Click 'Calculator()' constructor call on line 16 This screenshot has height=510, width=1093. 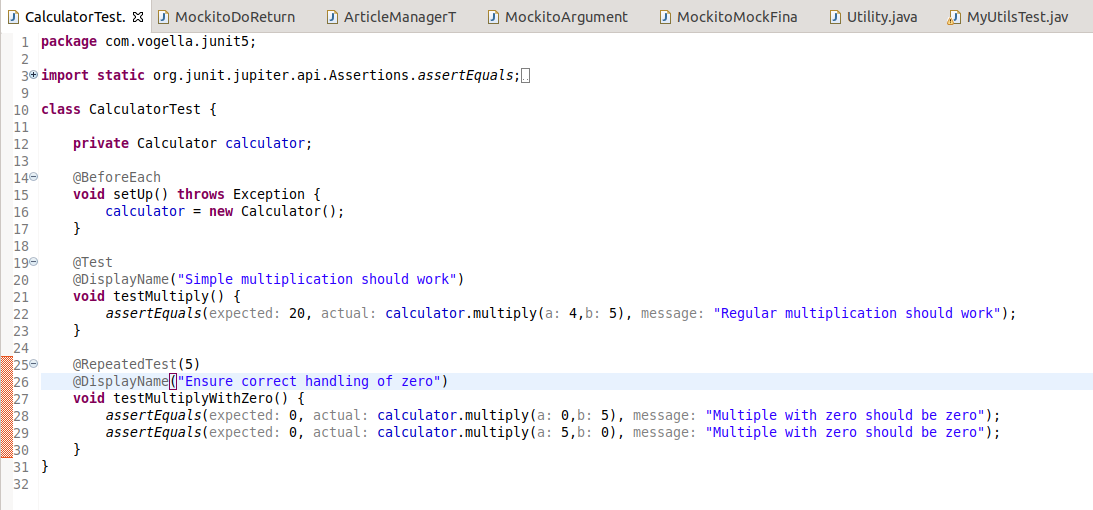(289, 211)
